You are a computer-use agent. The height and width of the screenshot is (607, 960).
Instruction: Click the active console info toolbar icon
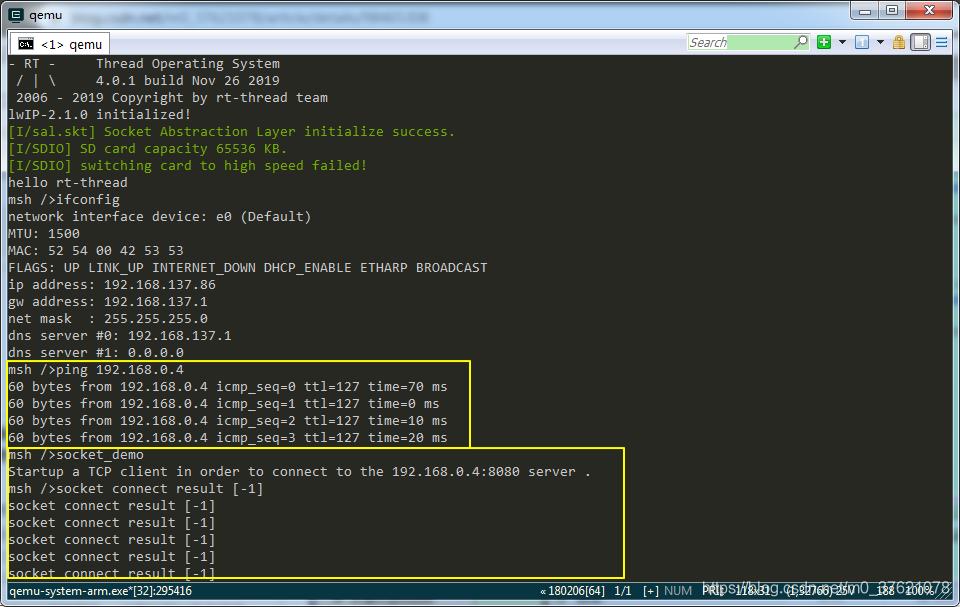click(x=862, y=42)
